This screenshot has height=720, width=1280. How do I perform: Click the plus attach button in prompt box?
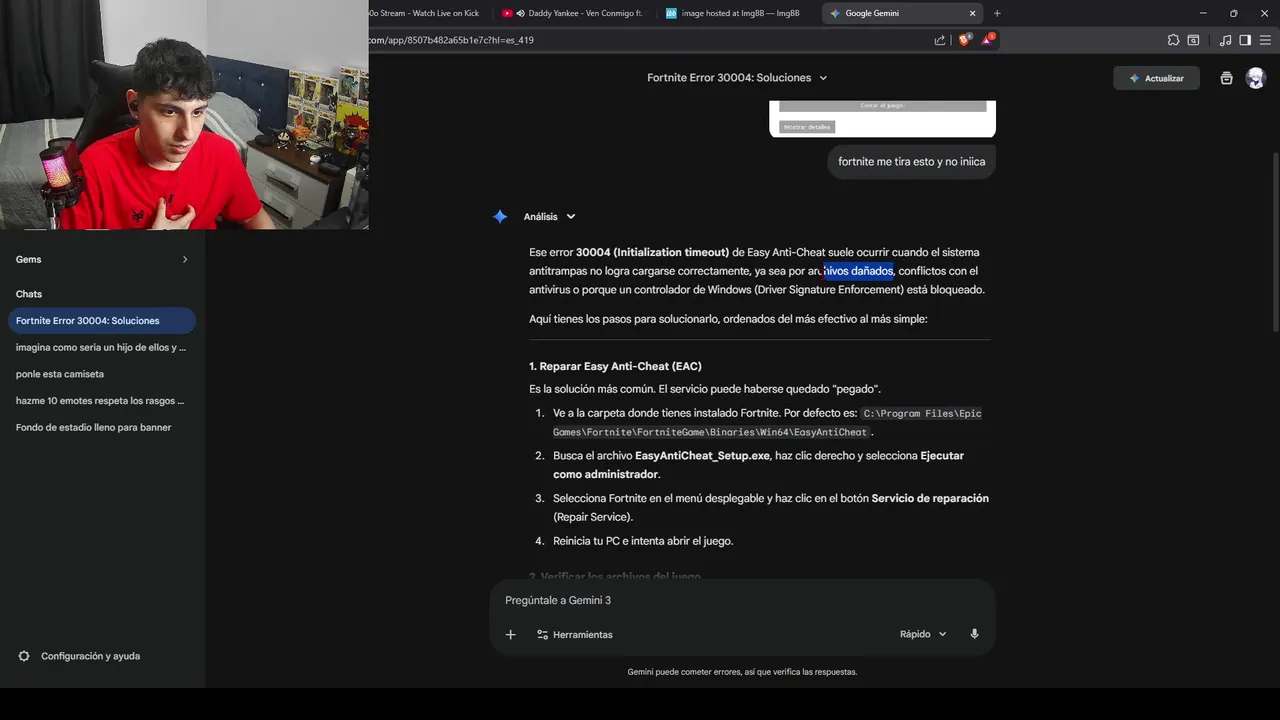510,634
